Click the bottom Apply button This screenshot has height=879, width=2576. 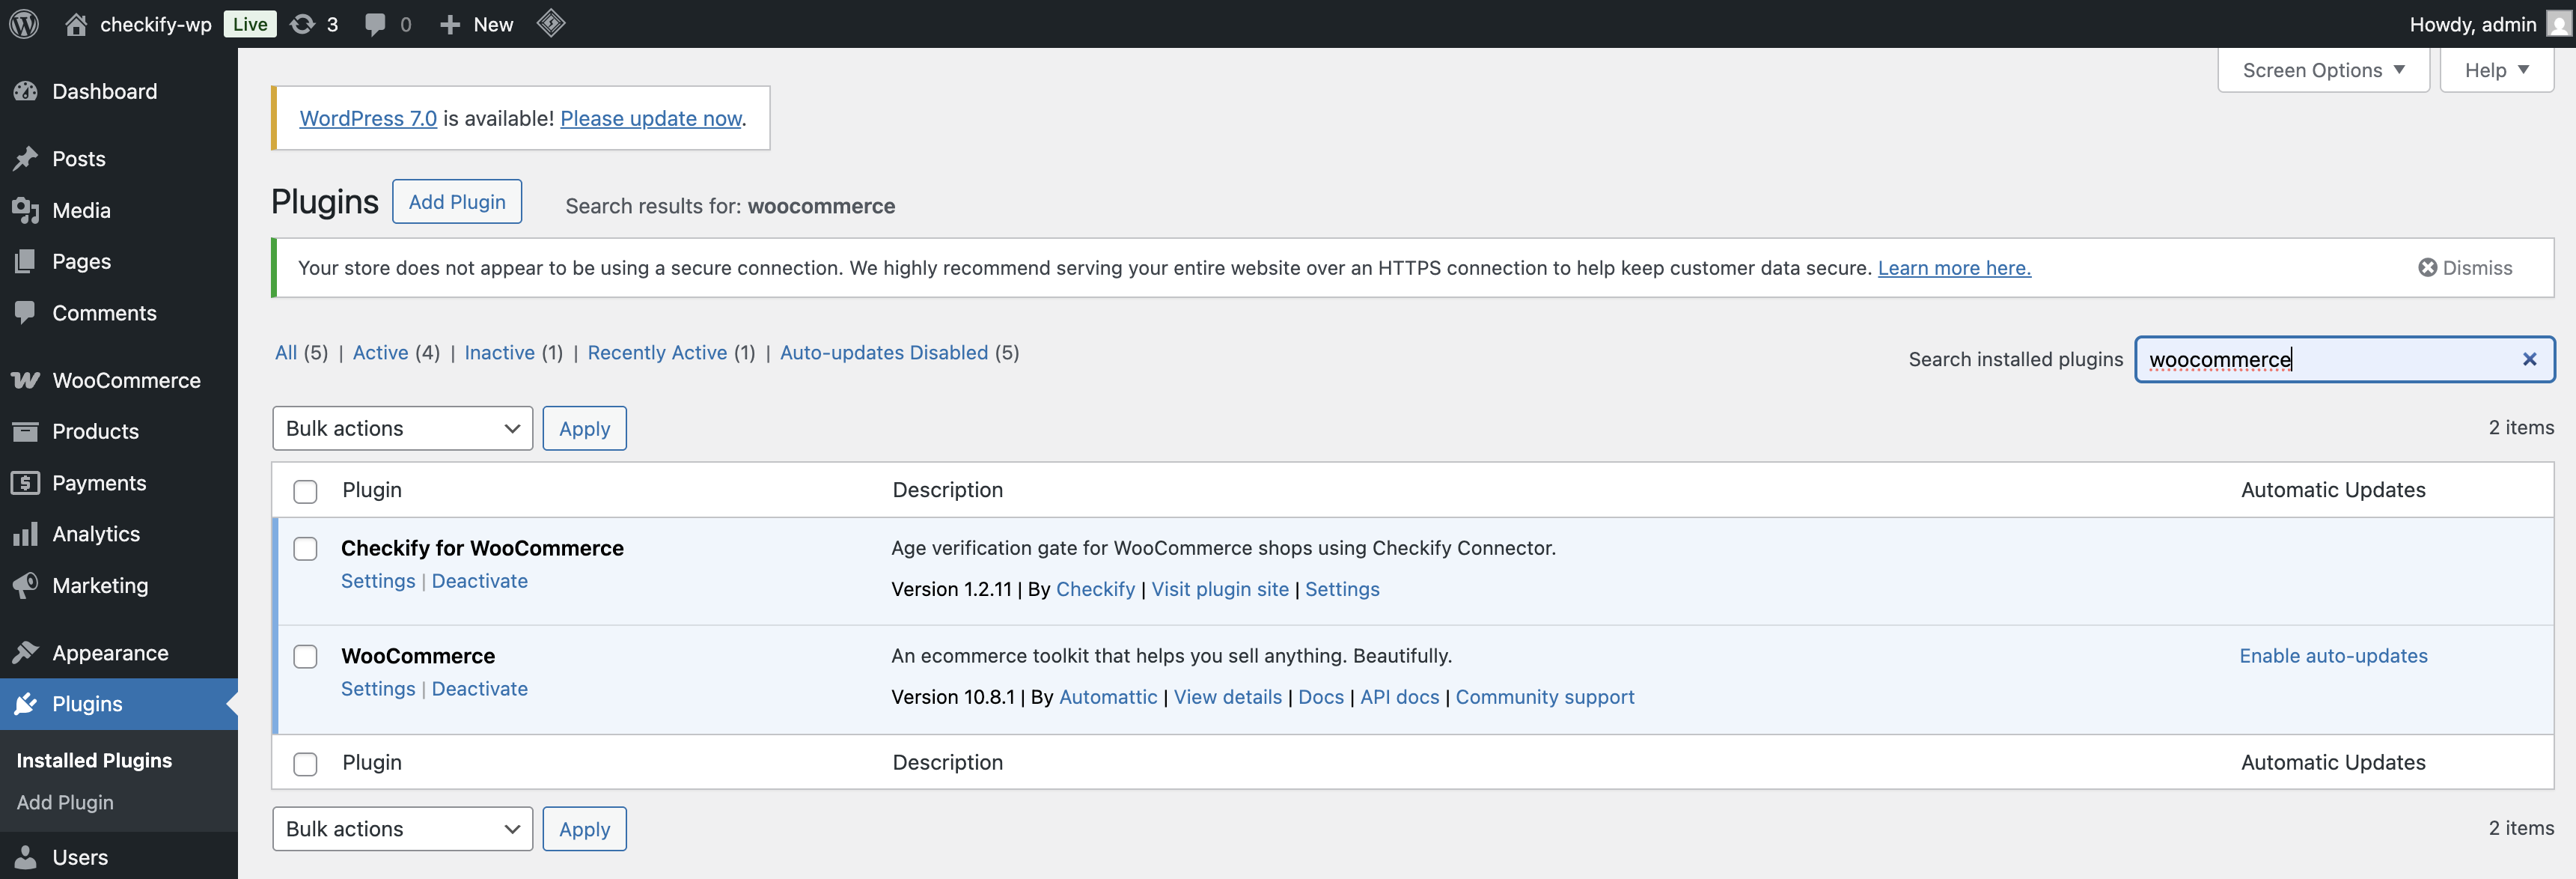click(x=584, y=829)
